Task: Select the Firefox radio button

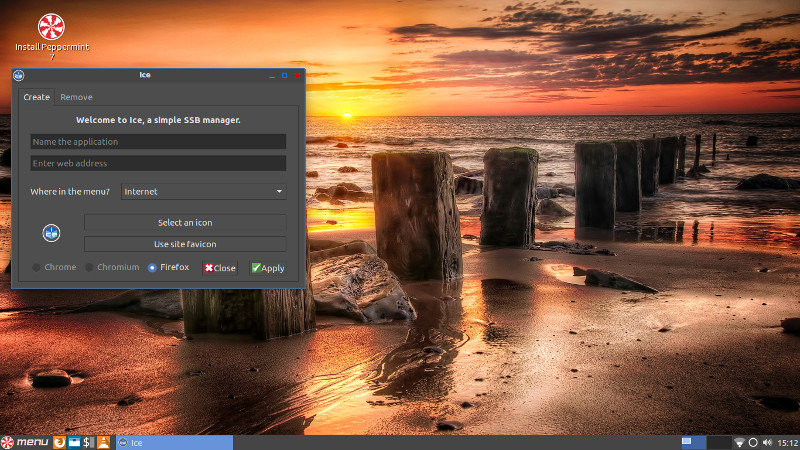Action: [x=153, y=268]
